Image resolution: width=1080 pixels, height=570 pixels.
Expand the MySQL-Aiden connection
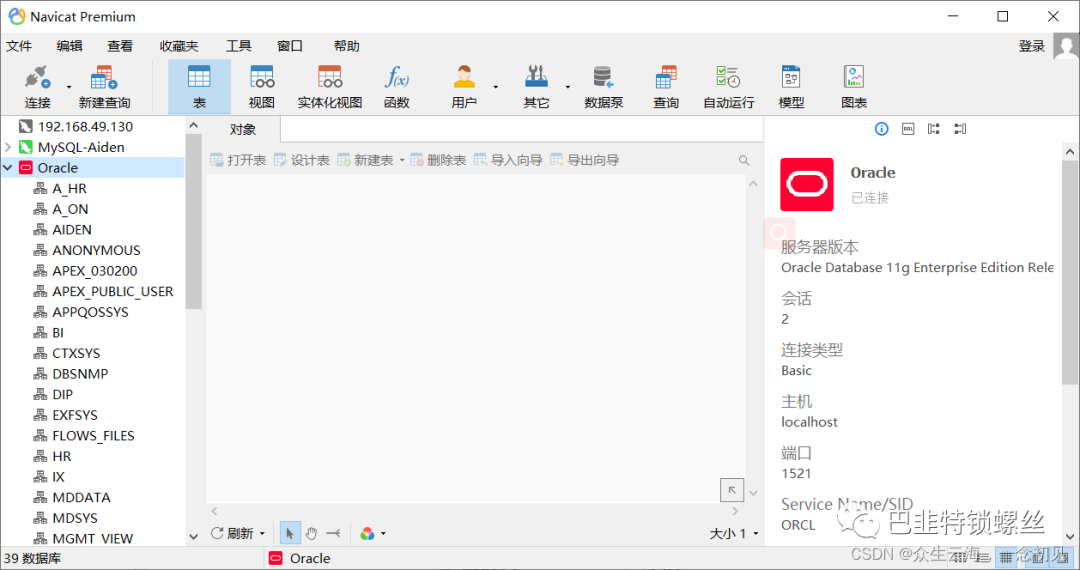pyautogui.click(x=8, y=147)
